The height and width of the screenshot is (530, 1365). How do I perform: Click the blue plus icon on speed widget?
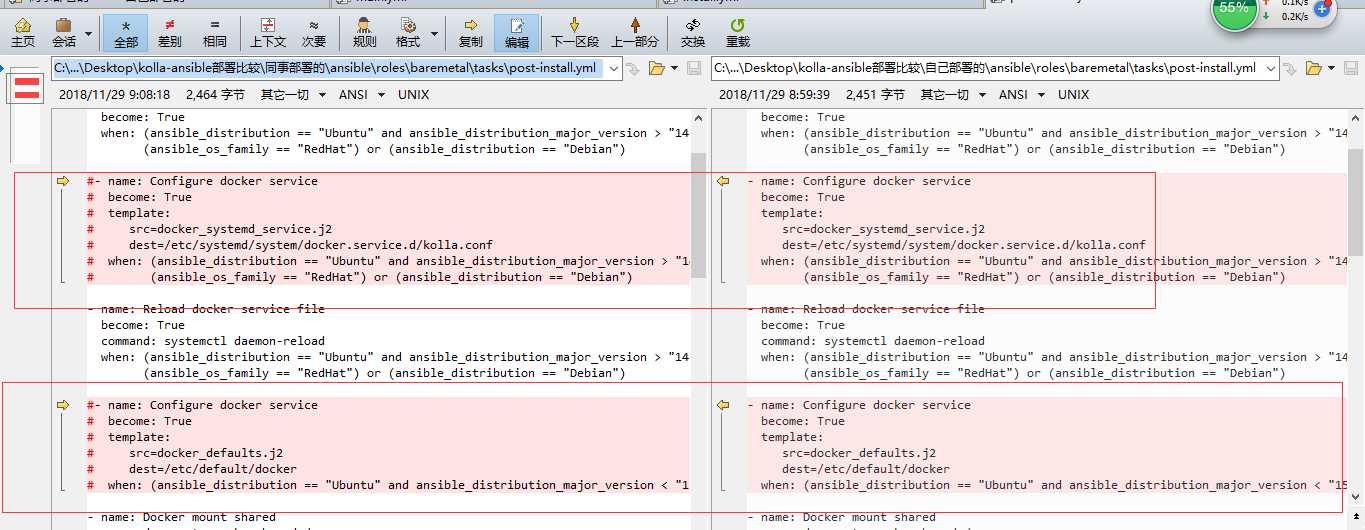1321,8
